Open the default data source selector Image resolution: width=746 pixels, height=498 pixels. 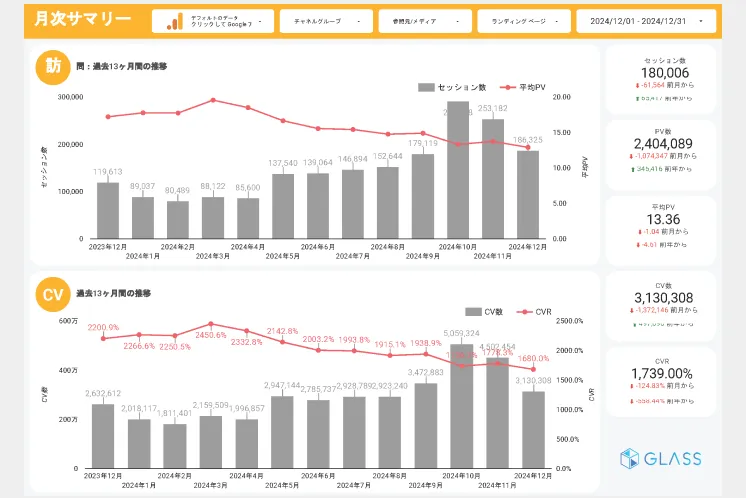(x=213, y=21)
